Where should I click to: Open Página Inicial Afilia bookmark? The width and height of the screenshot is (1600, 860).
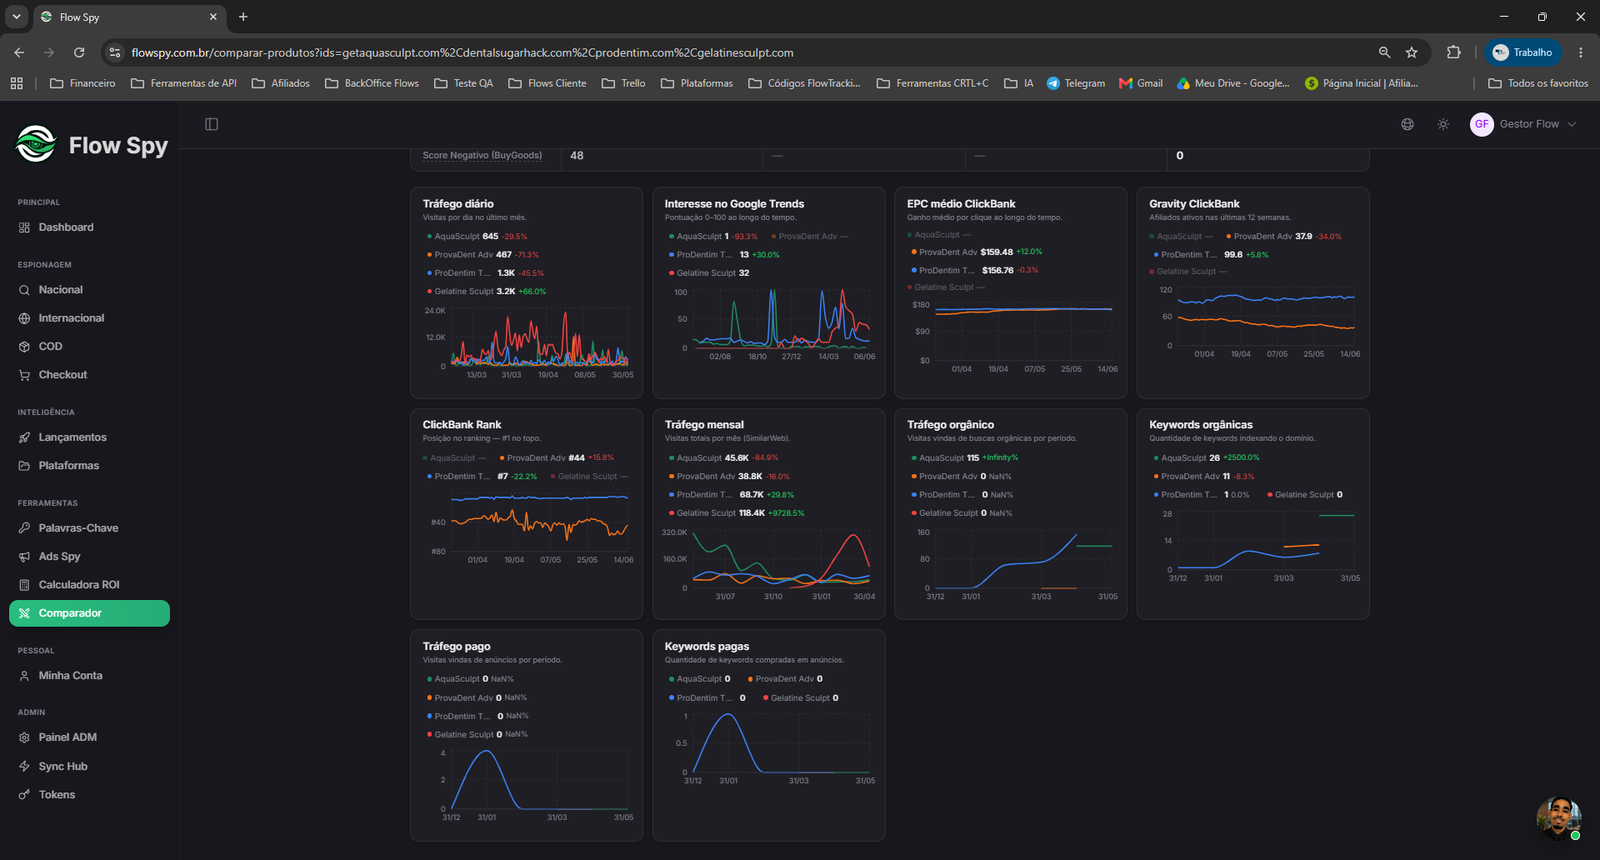(1361, 83)
